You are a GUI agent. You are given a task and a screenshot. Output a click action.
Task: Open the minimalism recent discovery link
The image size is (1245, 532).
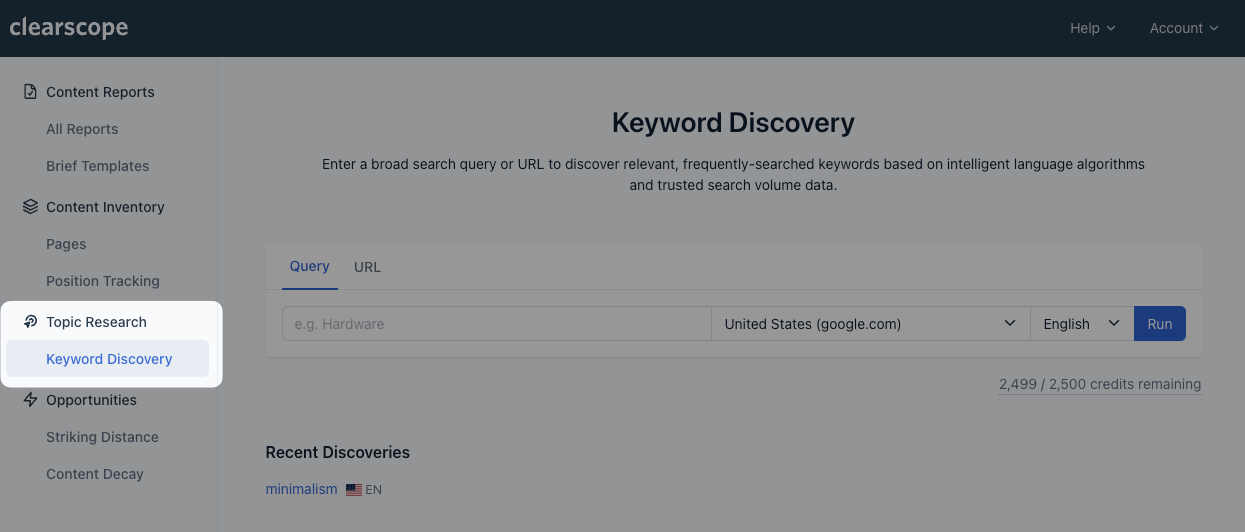[301, 490]
